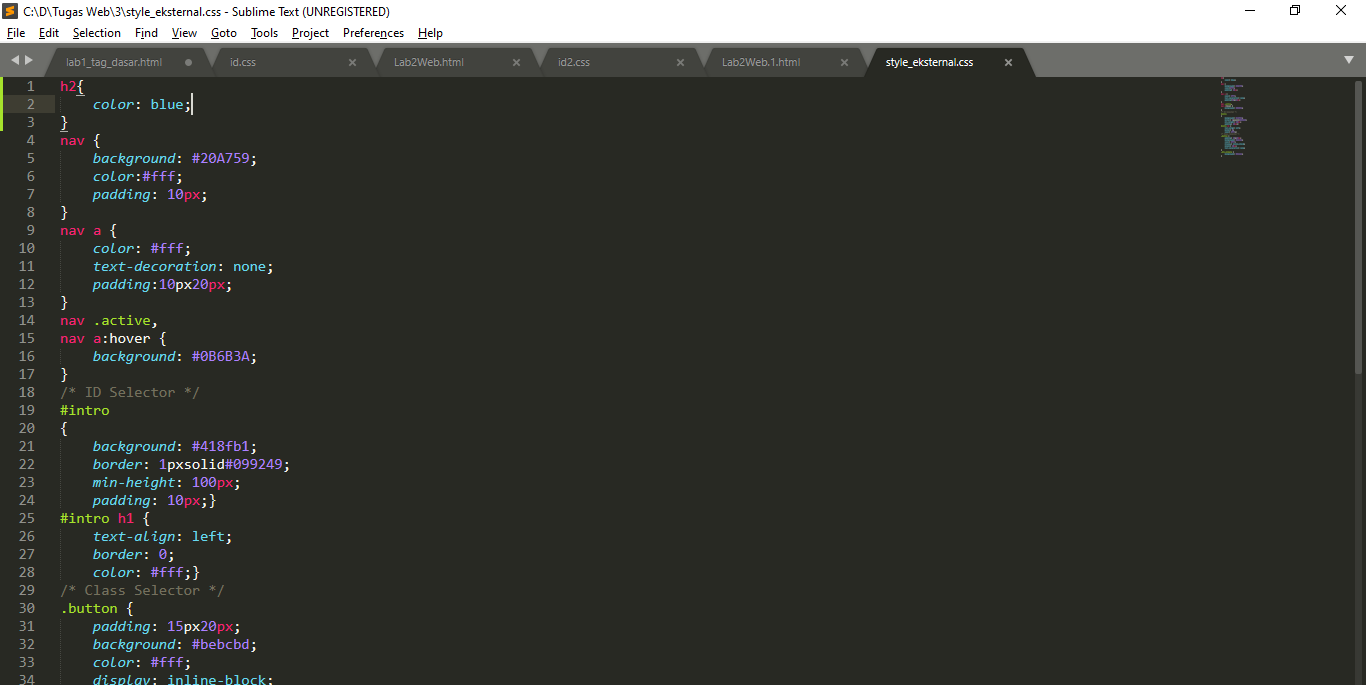Image resolution: width=1366 pixels, height=685 pixels.
Task: Close the Lab2Web.1.html tab
Action: pyautogui.click(x=844, y=61)
